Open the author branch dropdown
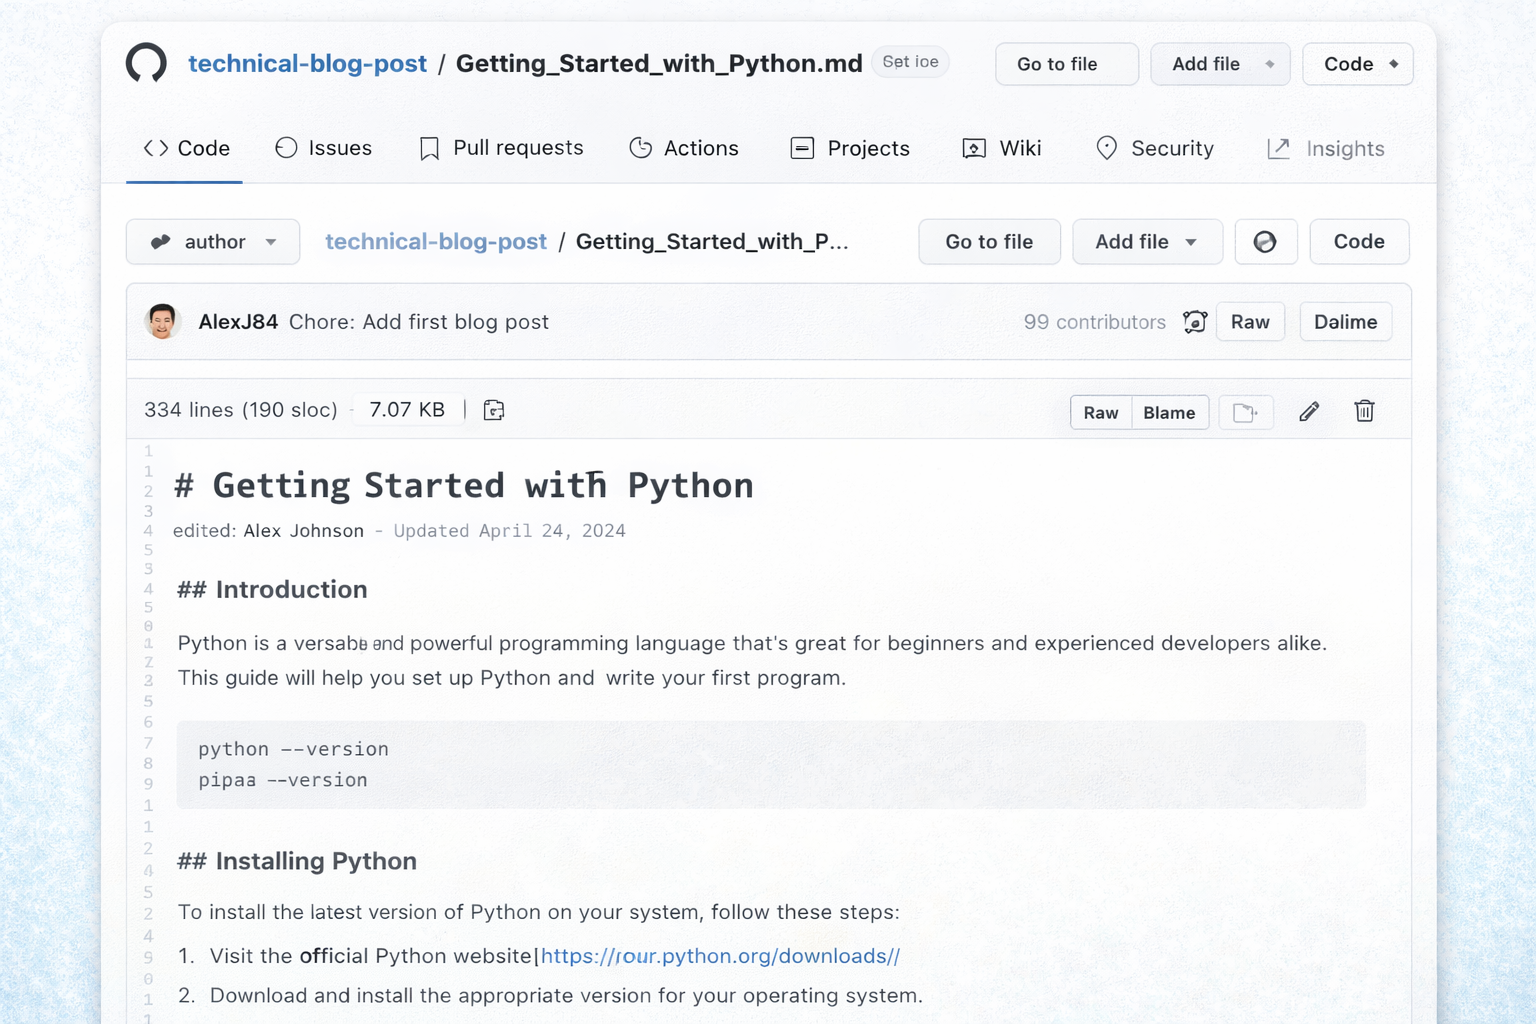Viewport: 1536px width, 1024px height. (212, 241)
